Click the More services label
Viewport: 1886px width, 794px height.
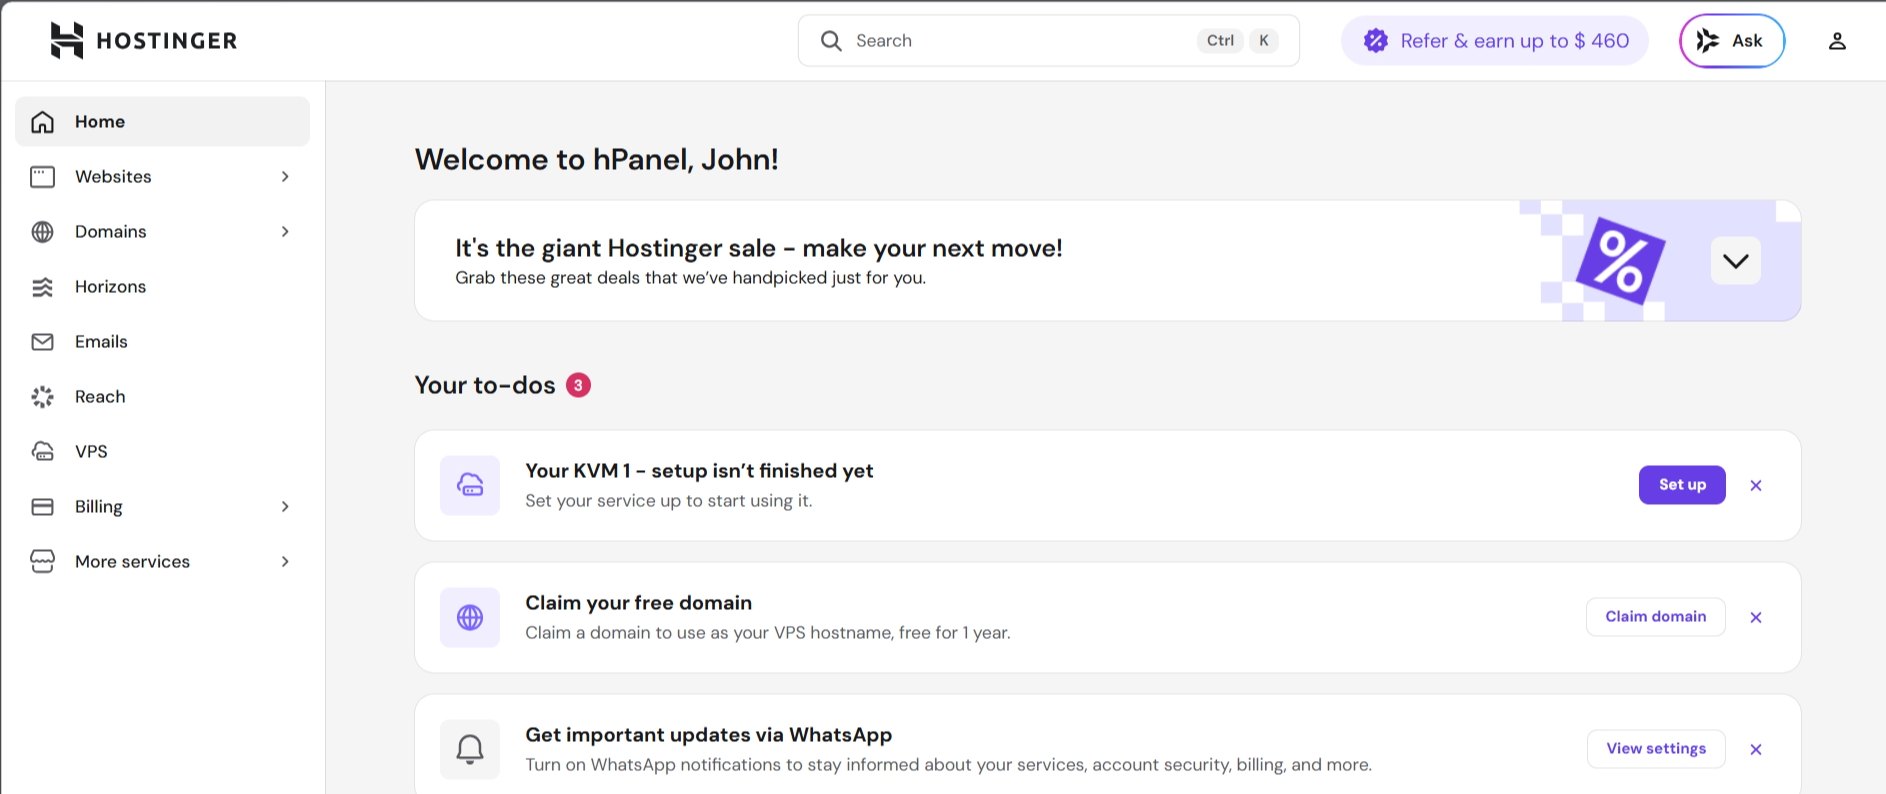132,562
